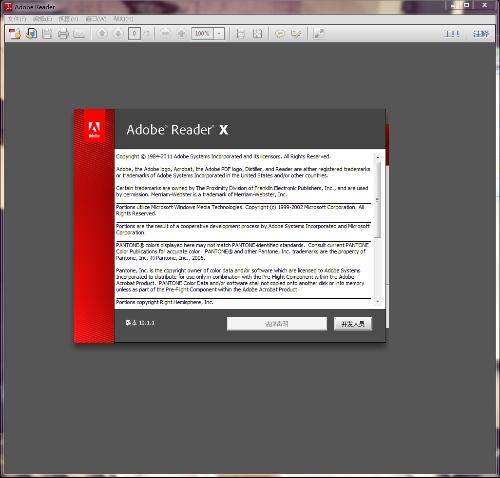
Task: Open the 编辑 (Edit) menu
Action: [x=43, y=19]
